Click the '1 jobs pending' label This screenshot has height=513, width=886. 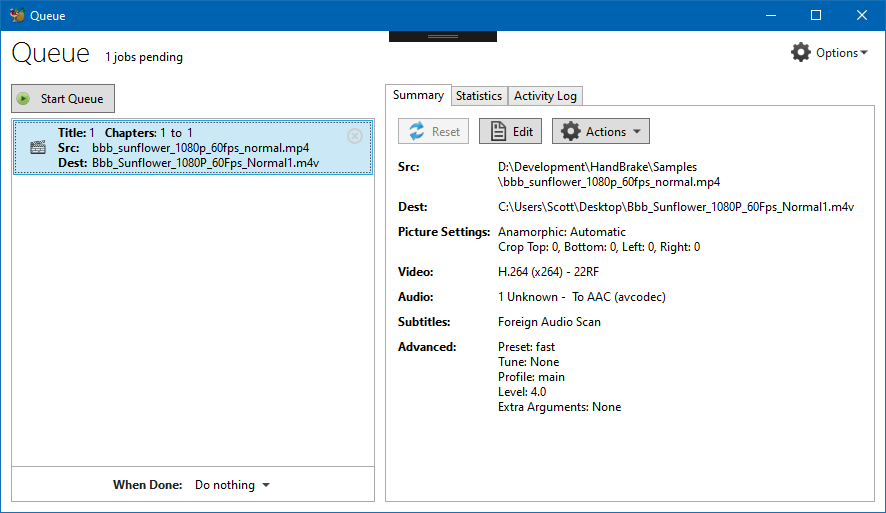144,57
